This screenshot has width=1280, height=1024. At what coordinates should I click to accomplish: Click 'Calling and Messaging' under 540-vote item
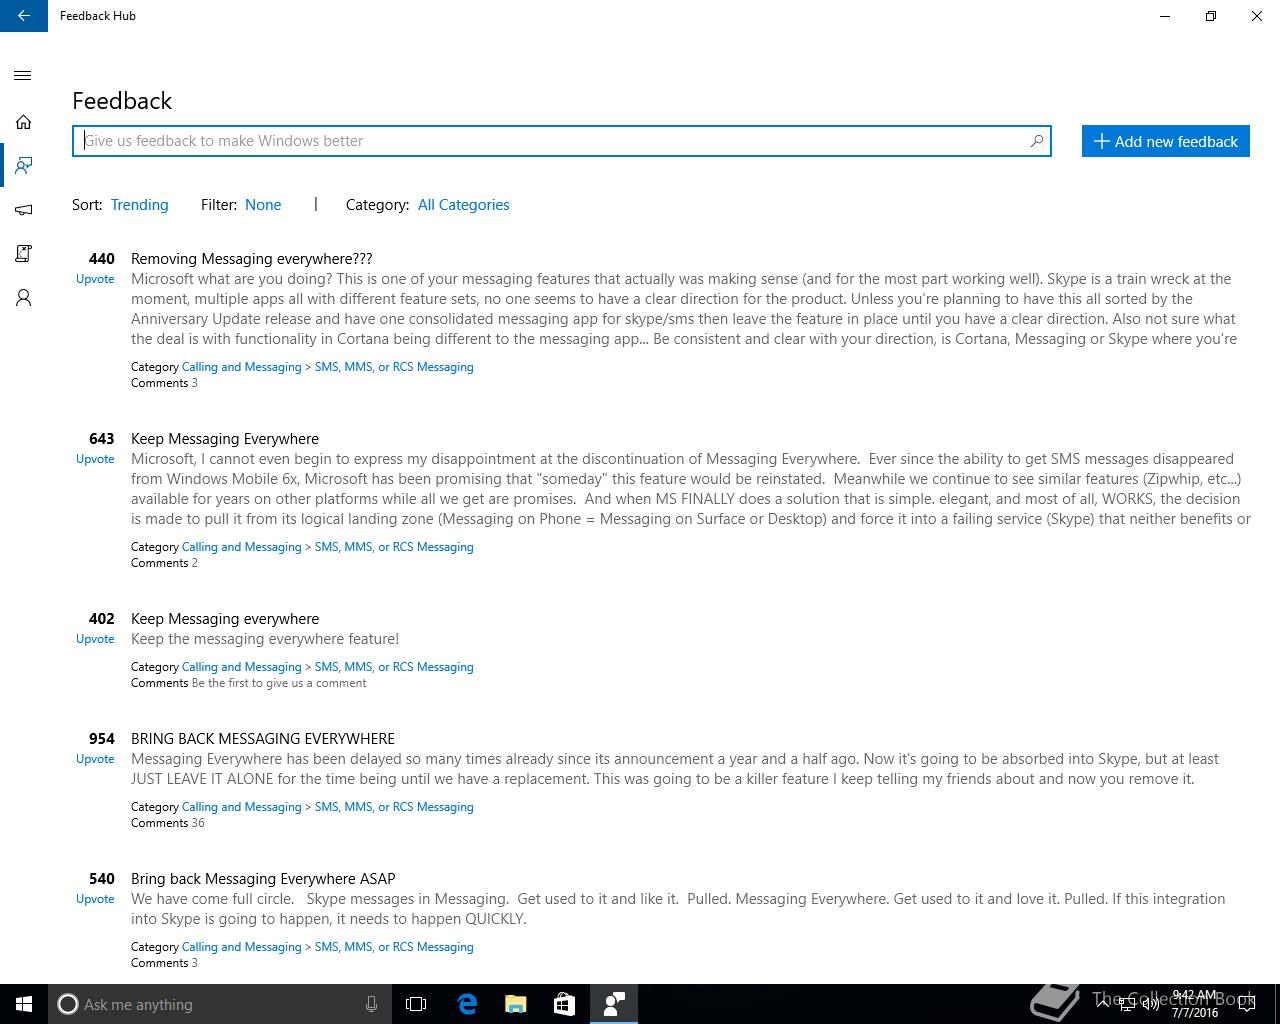tap(241, 947)
